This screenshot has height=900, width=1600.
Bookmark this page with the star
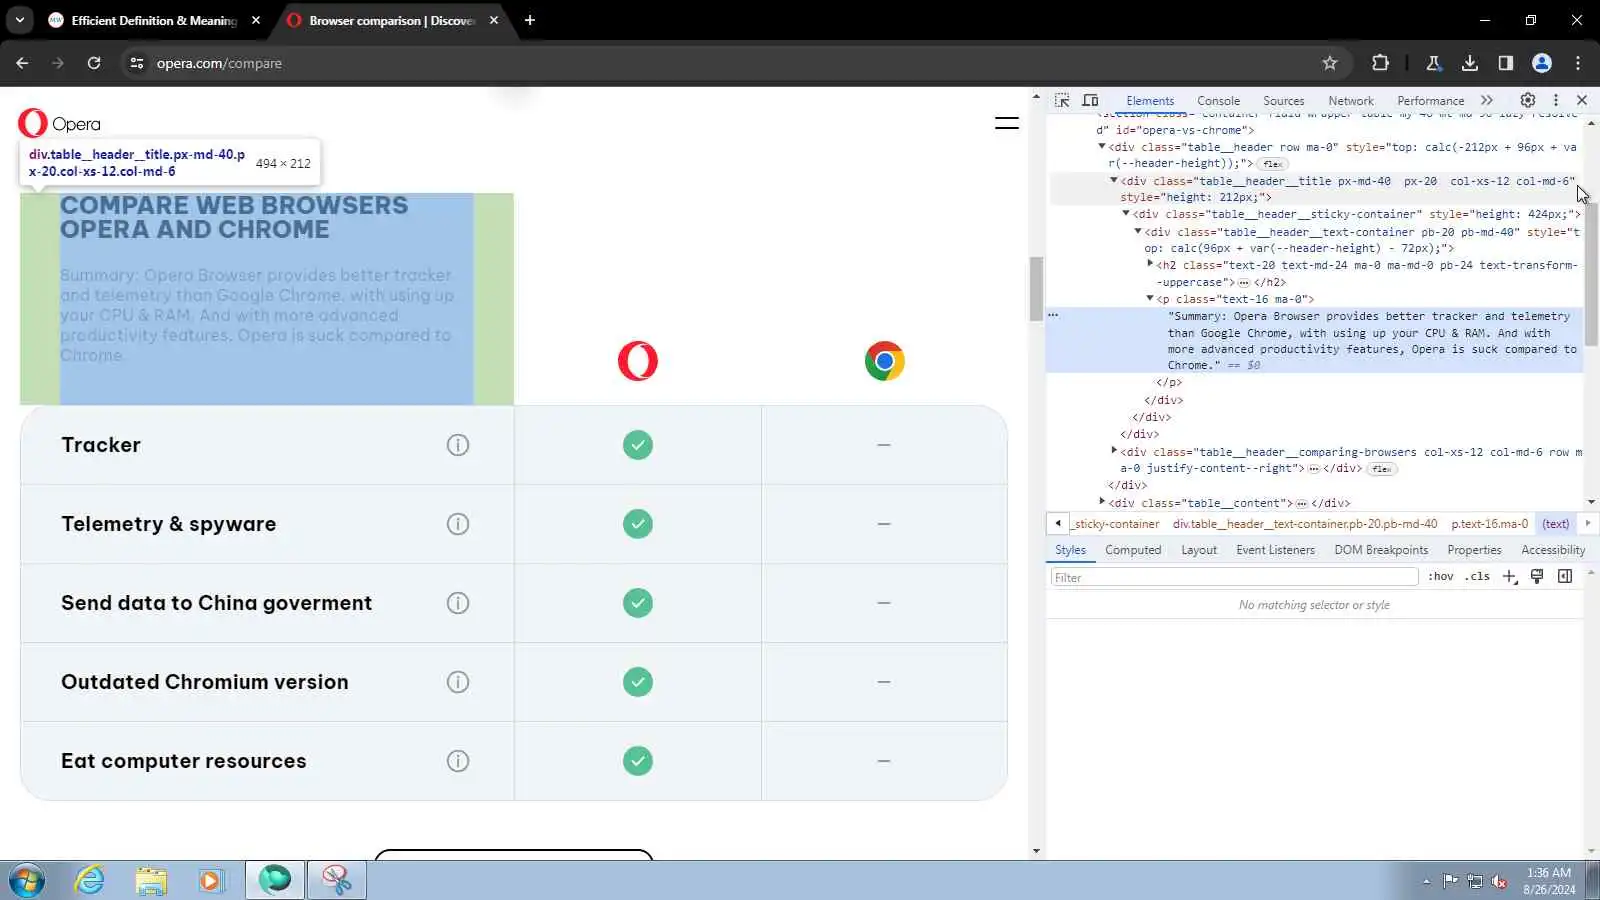coord(1330,63)
